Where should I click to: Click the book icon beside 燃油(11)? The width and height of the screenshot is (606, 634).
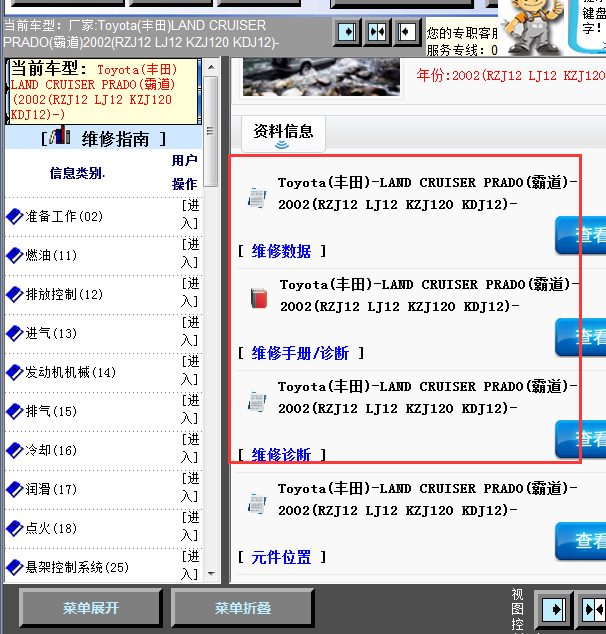[x=15, y=256]
